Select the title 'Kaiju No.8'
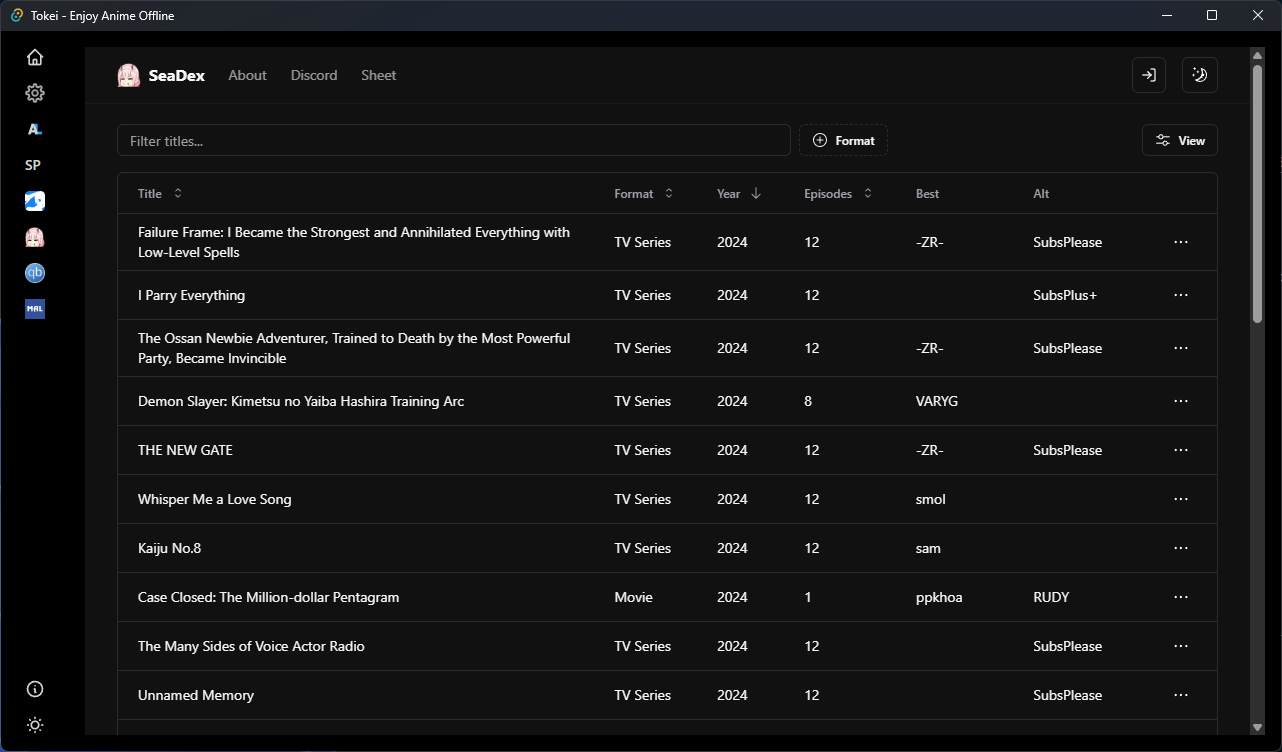This screenshot has width=1282, height=752. 170,548
